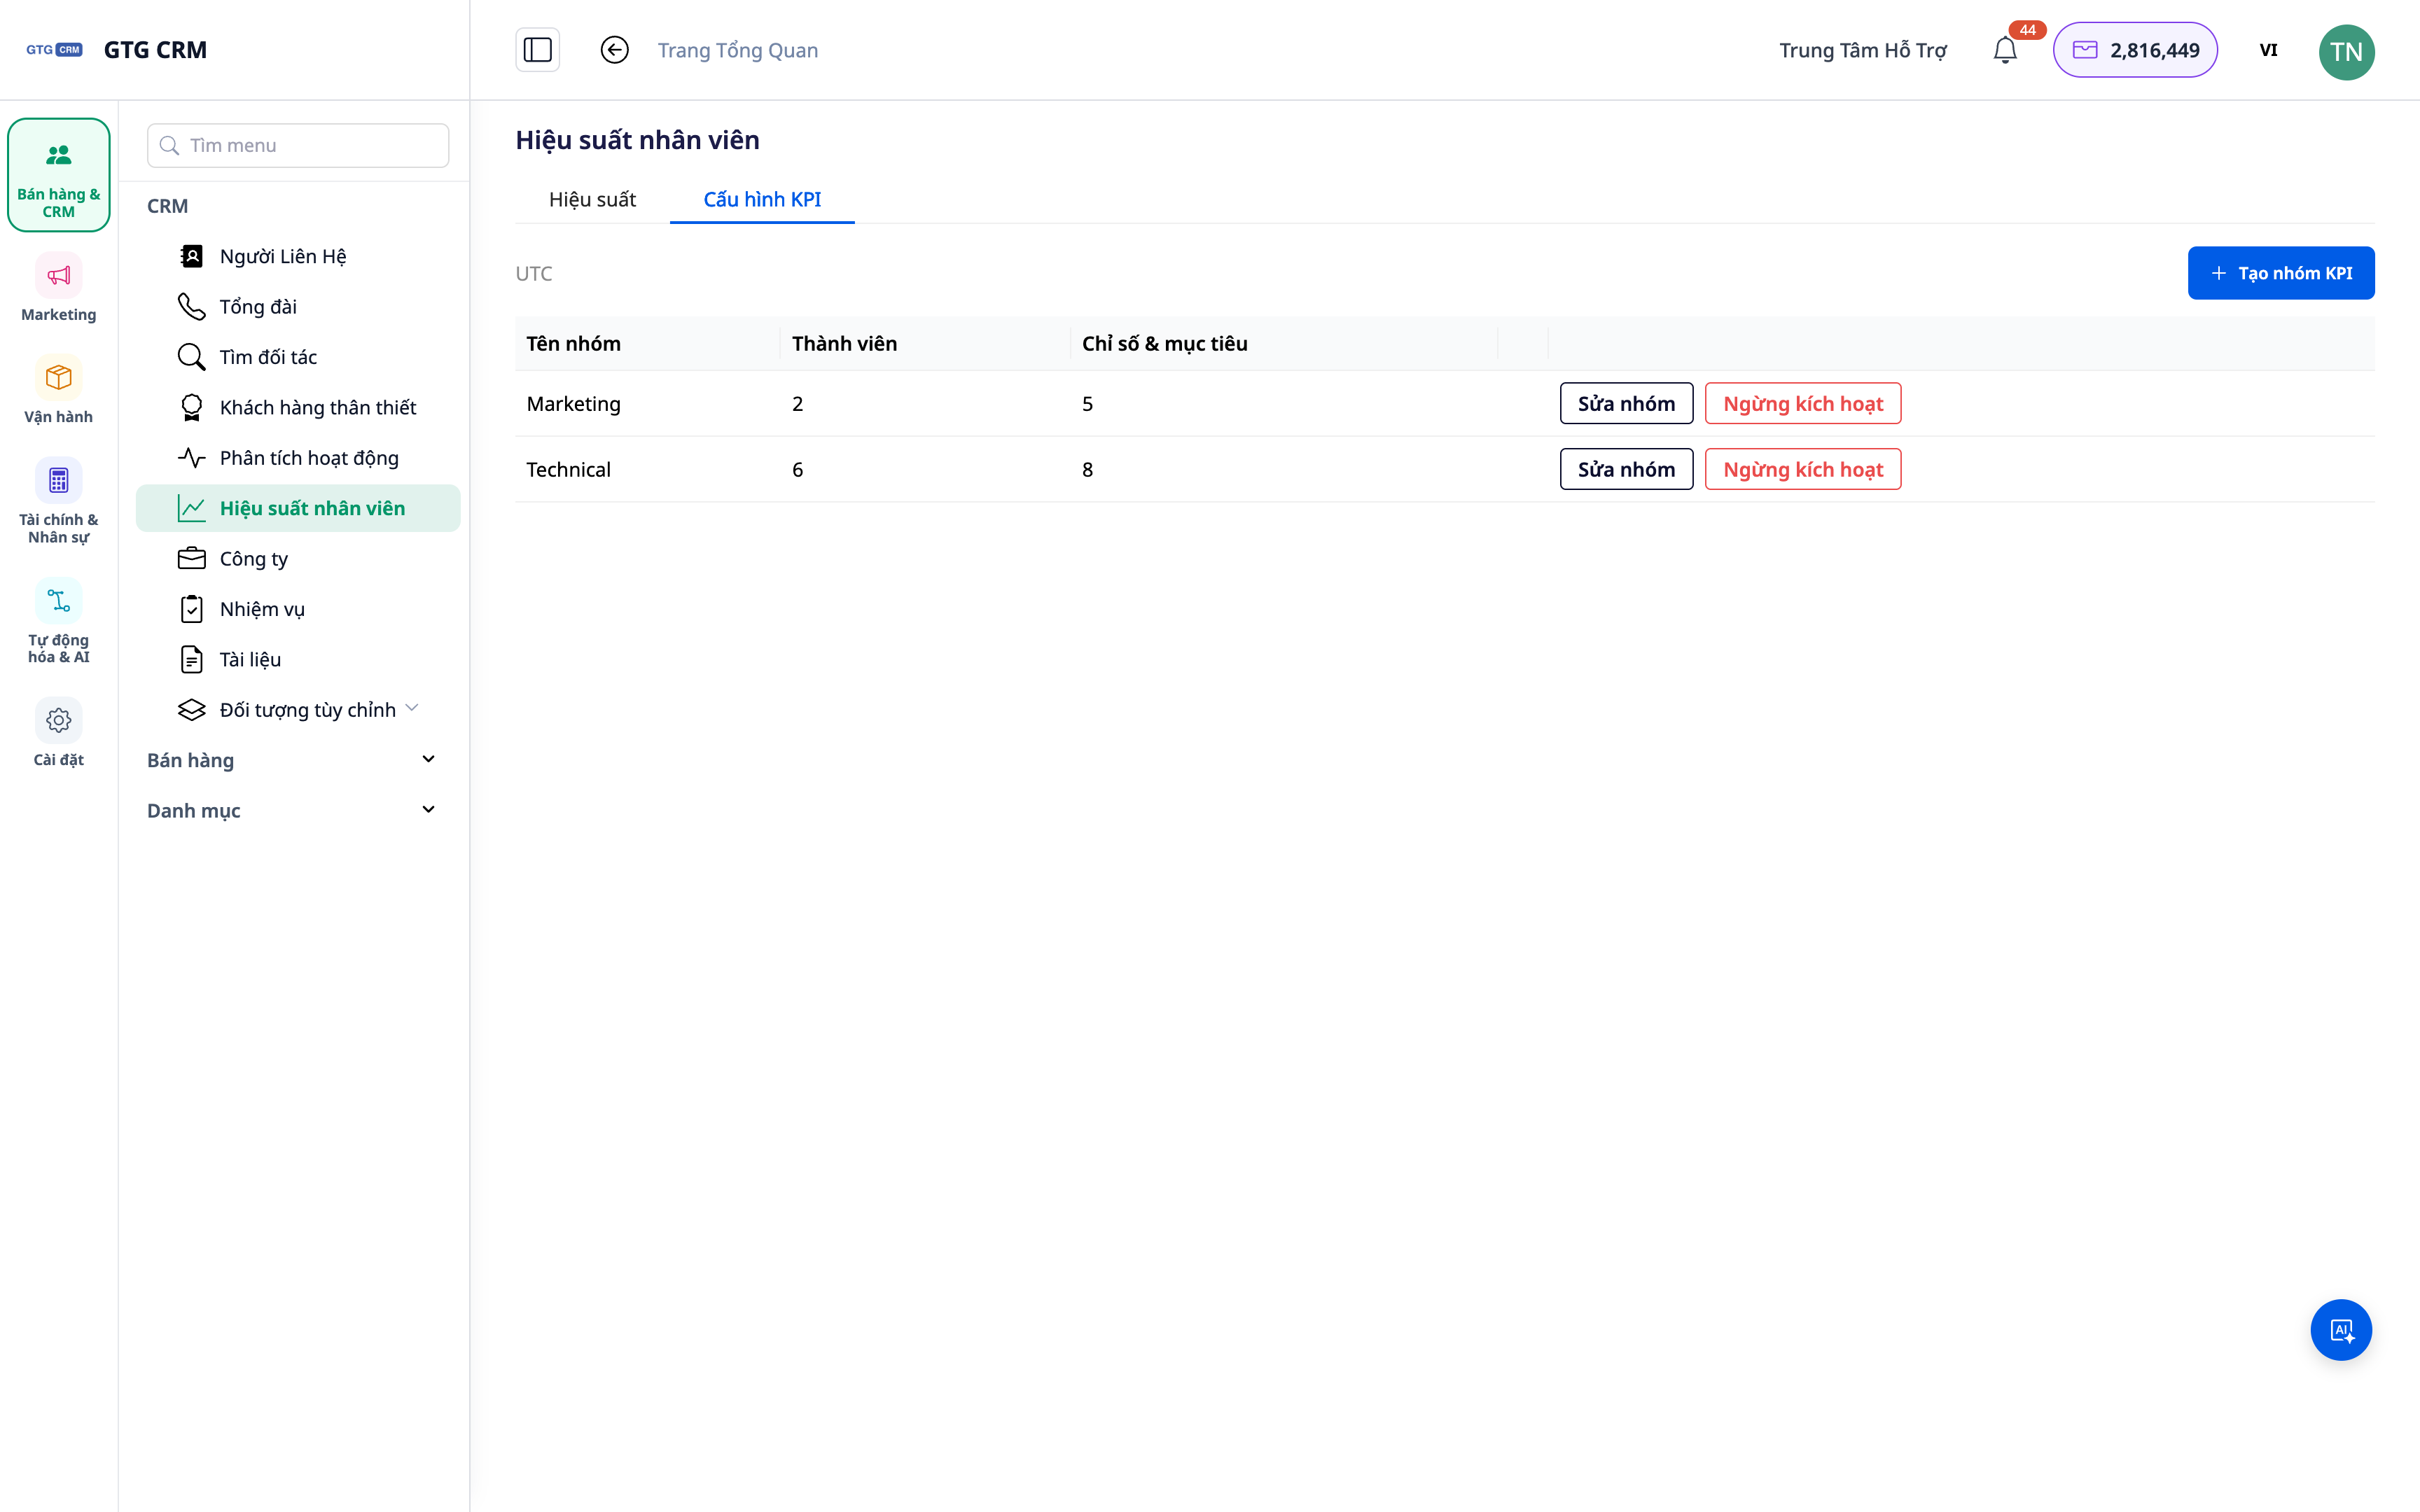Open the Vận hành module icon
This screenshot has height=1512, width=2420.
[59, 377]
